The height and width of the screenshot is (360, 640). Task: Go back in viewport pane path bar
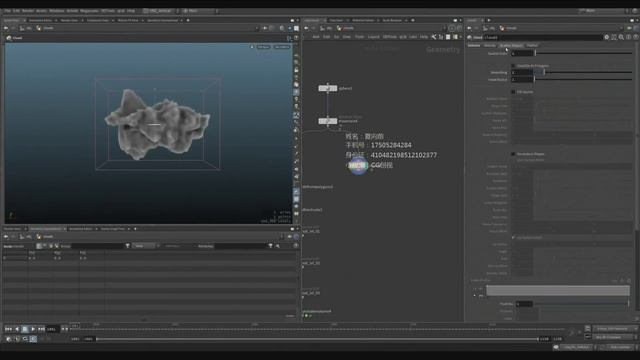pyautogui.click(x=6, y=28)
